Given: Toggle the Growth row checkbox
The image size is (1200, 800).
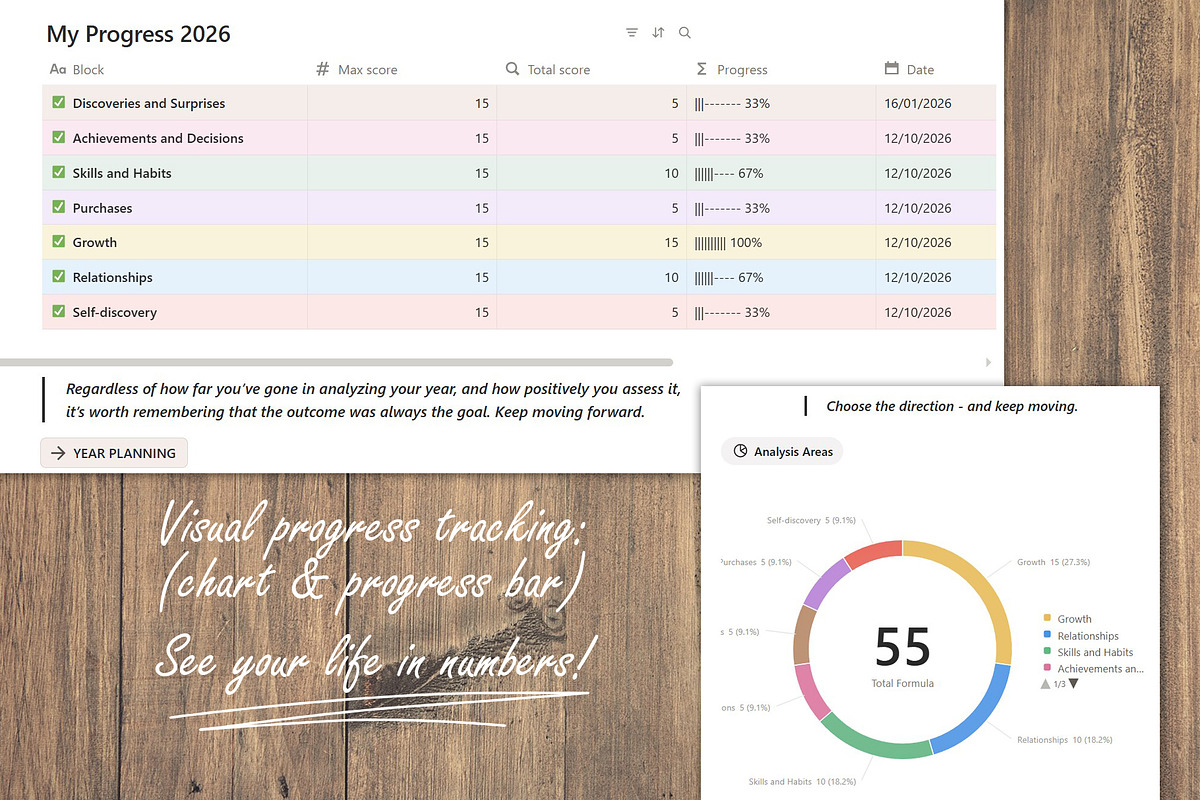Looking at the screenshot, I should coord(58,242).
